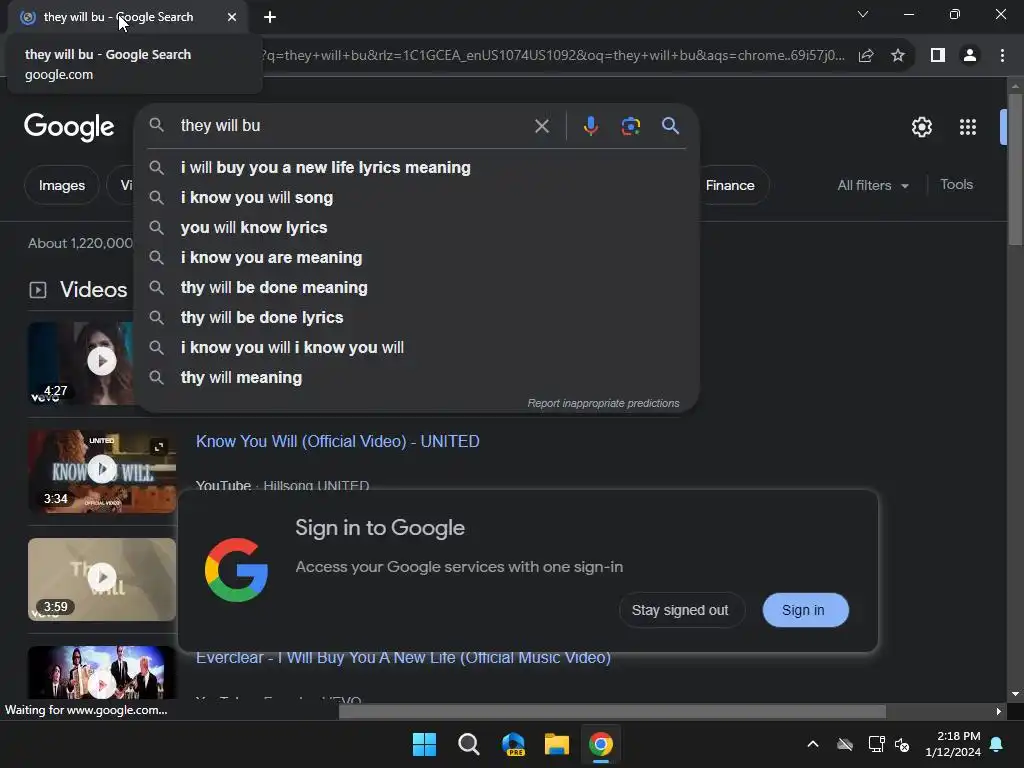Click 'Report inappropriate predictions' link
This screenshot has width=1024, height=768.
point(603,404)
